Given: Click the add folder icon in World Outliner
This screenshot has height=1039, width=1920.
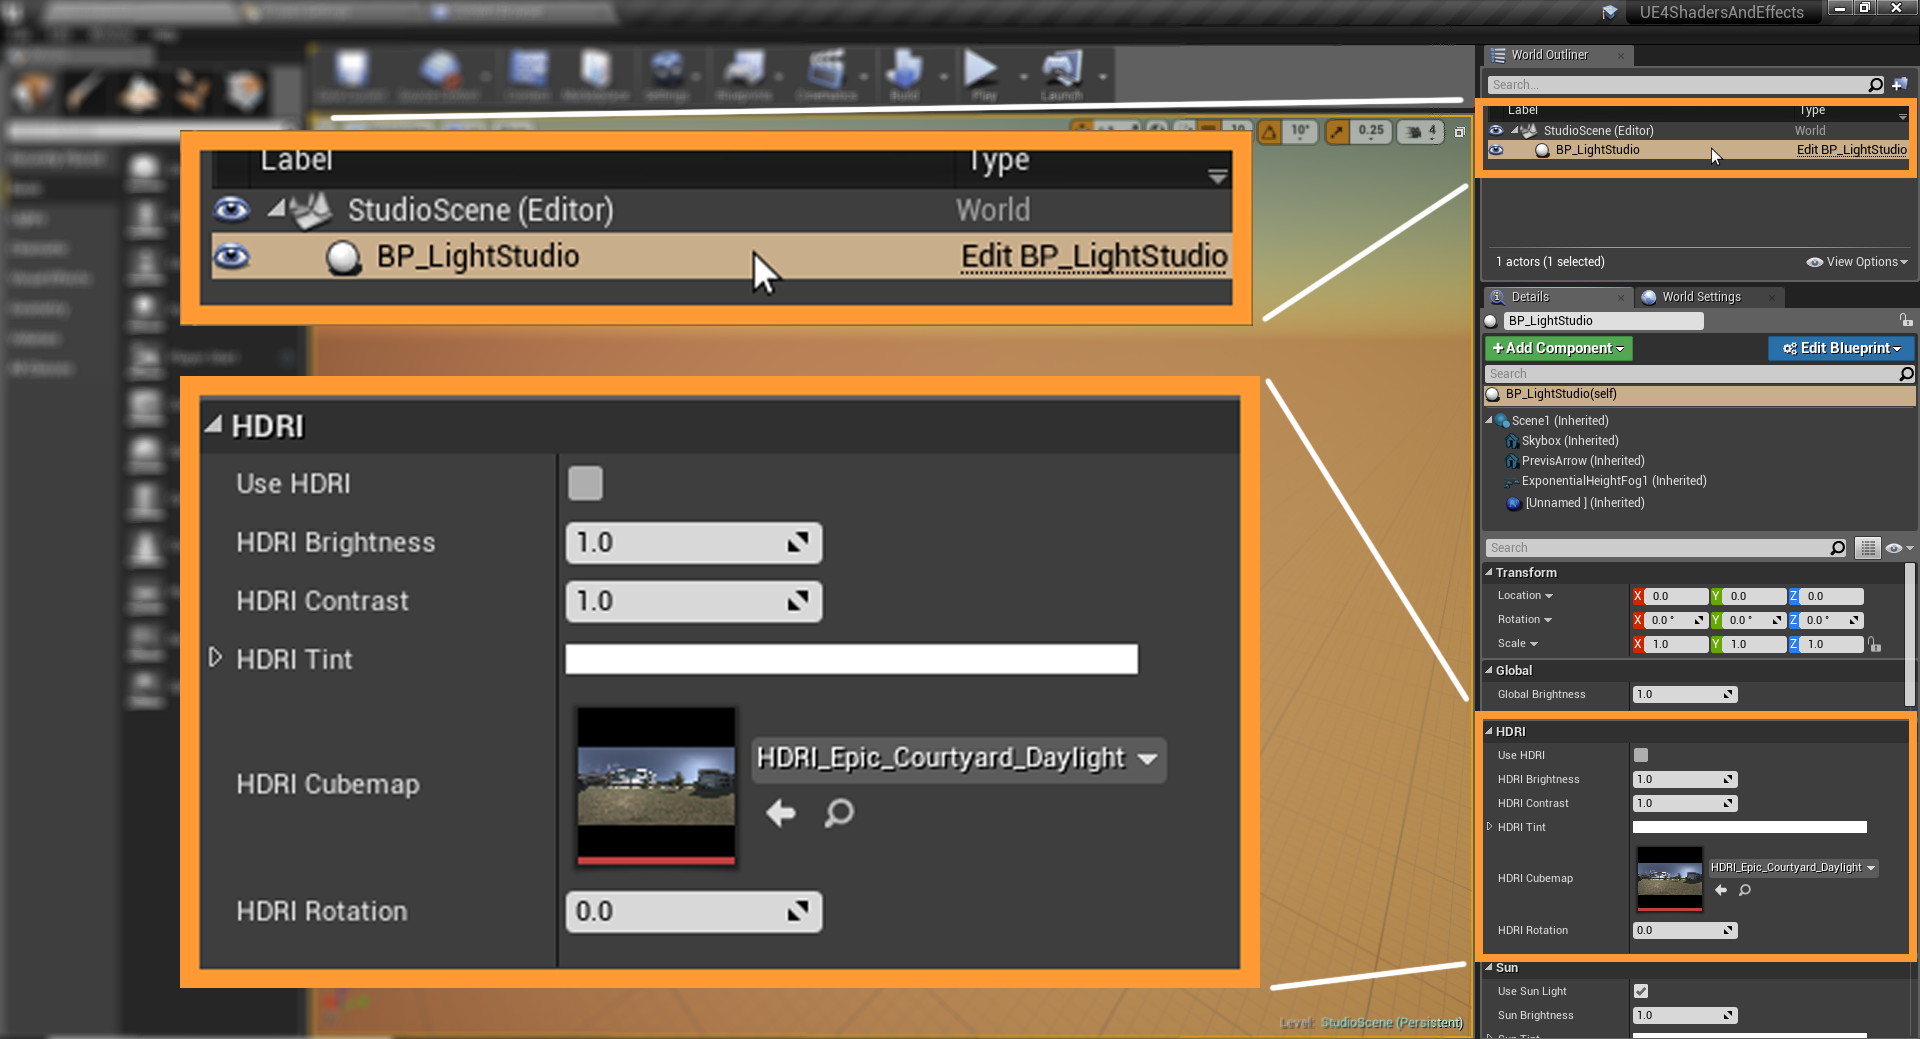Looking at the screenshot, I should [x=1899, y=85].
